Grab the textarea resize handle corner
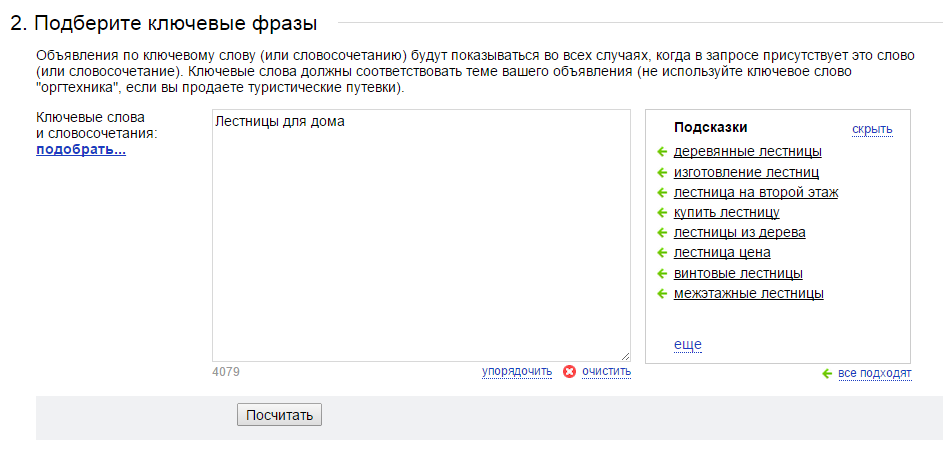Screen dimensions: 943x463 625,356
